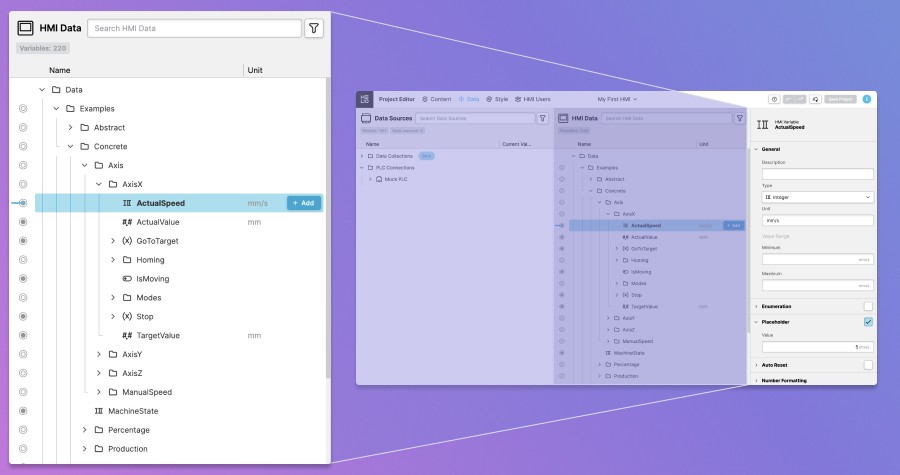Click the large Search HMI Data field
The image size is (900, 475).
pyautogui.click(x=194, y=28)
